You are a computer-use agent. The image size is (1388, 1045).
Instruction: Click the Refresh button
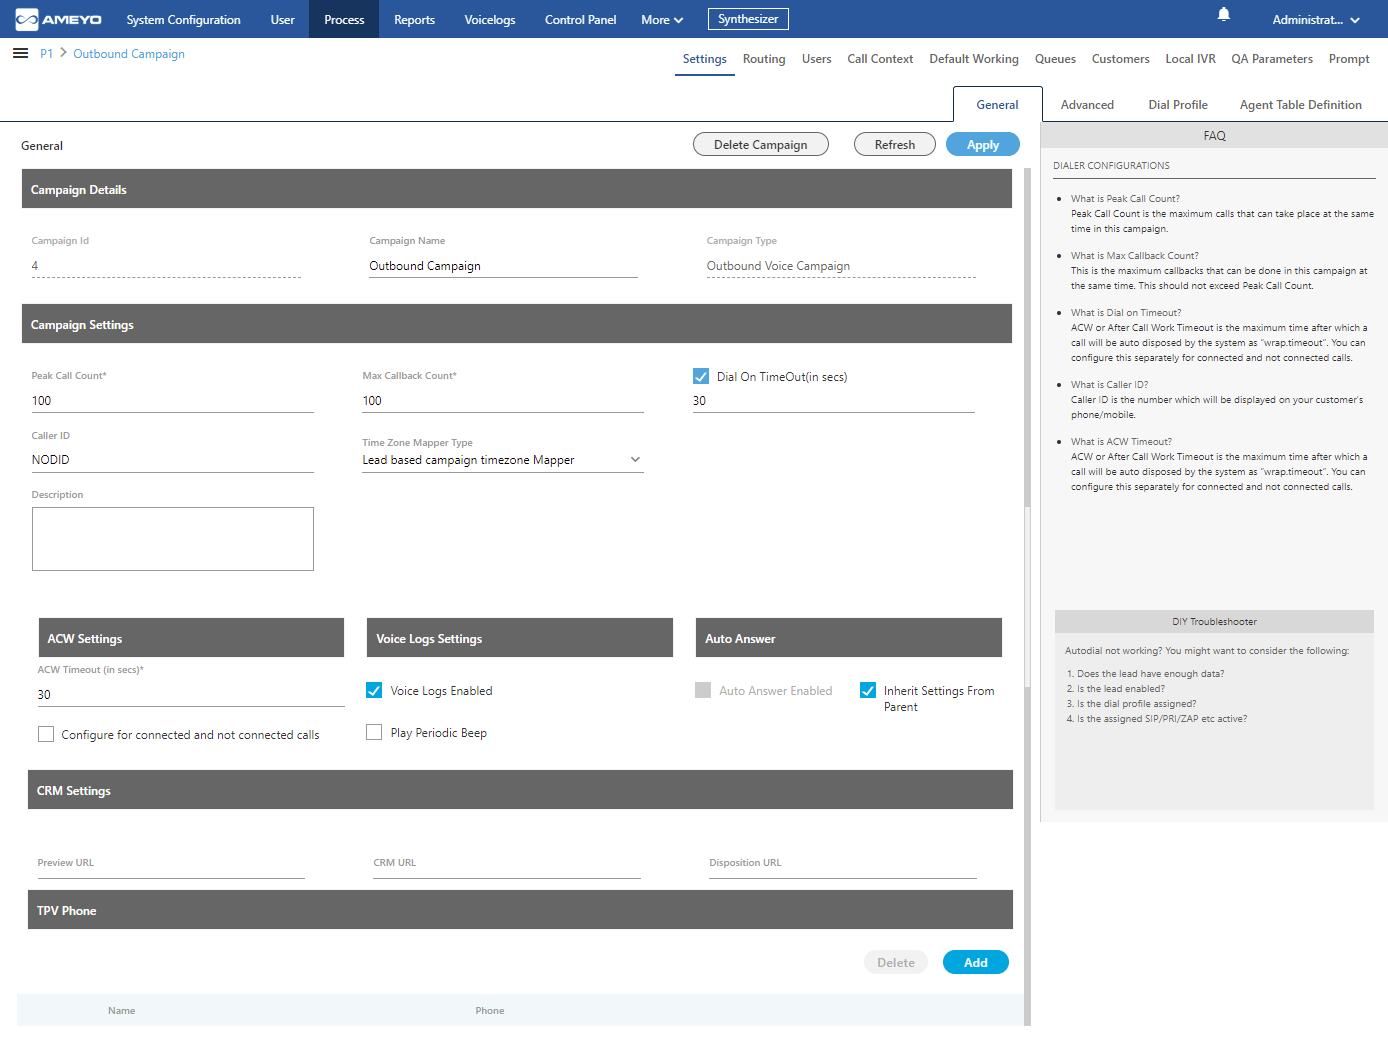[x=894, y=144]
